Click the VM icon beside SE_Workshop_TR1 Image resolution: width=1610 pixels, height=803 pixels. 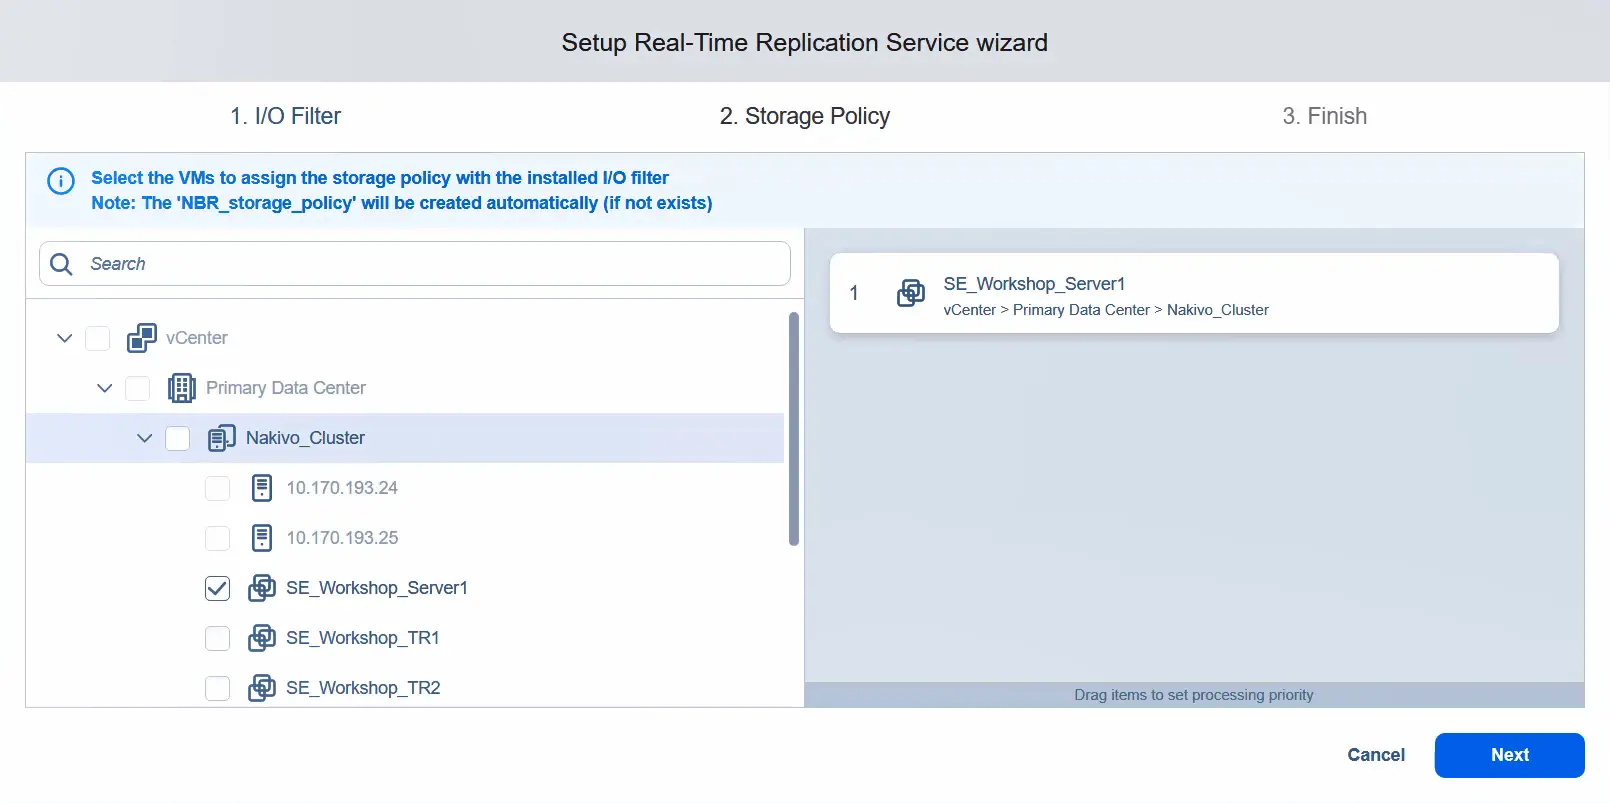click(262, 638)
